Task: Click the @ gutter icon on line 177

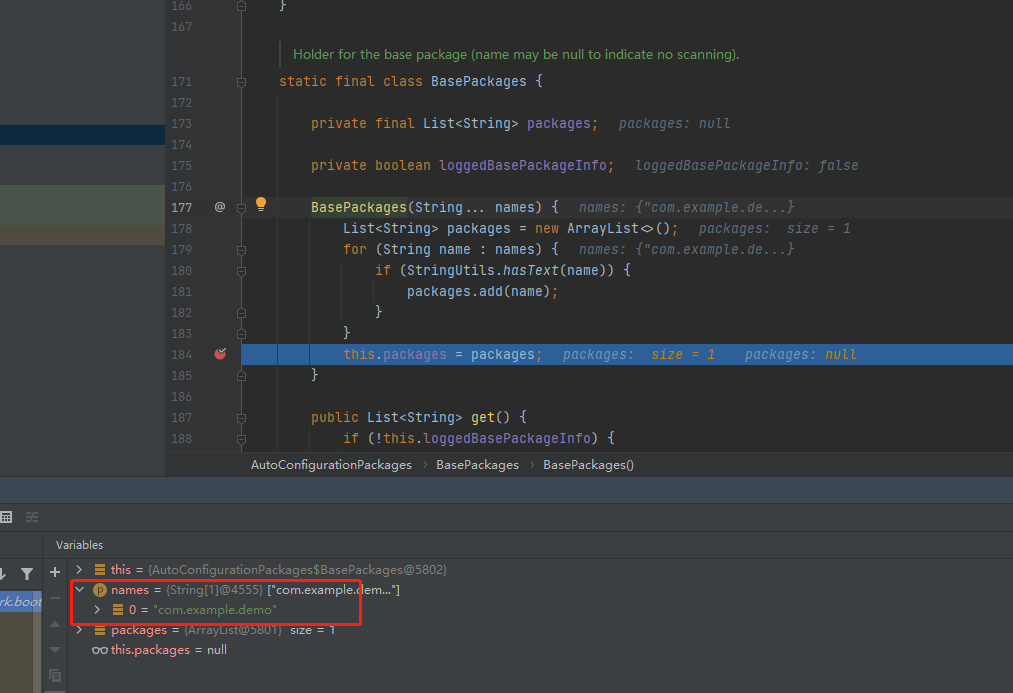Action: [x=220, y=207]
